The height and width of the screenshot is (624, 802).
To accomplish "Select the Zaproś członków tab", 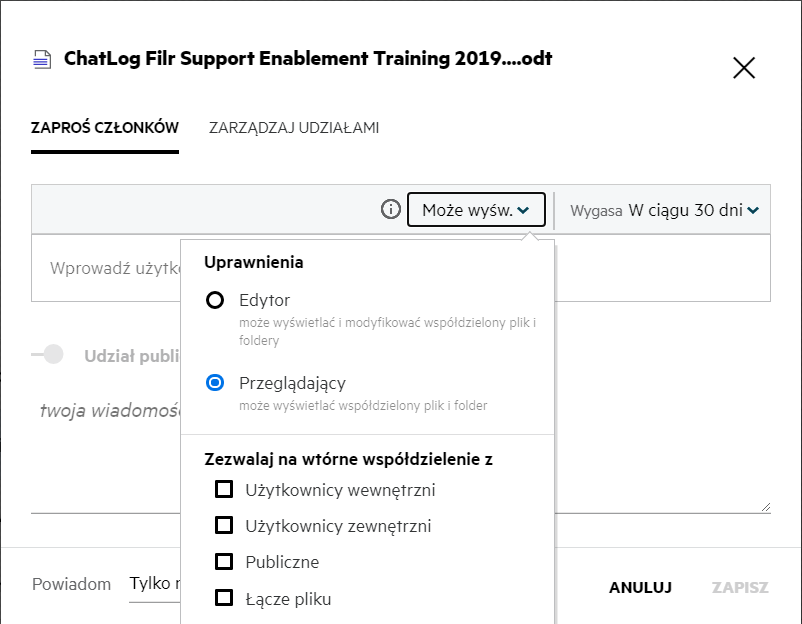I will [105, 128].
